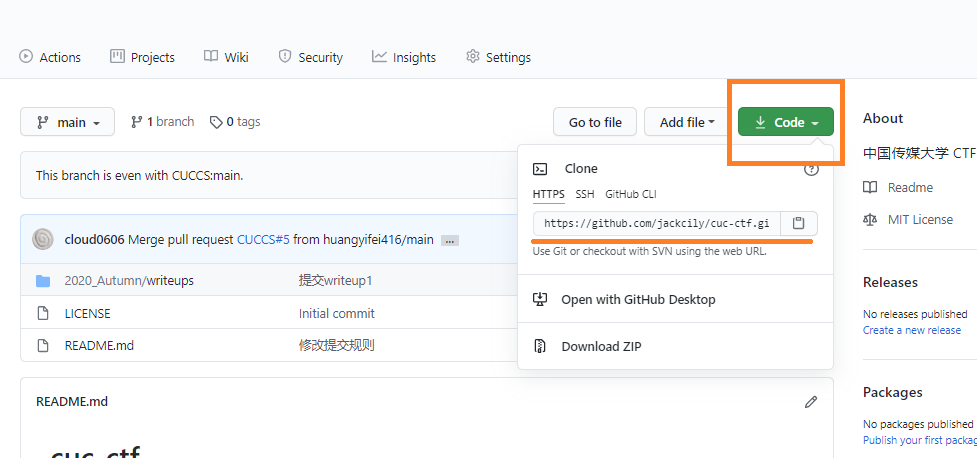Edit README with the pencil icon
977x458 pixels.
point(811,402)
